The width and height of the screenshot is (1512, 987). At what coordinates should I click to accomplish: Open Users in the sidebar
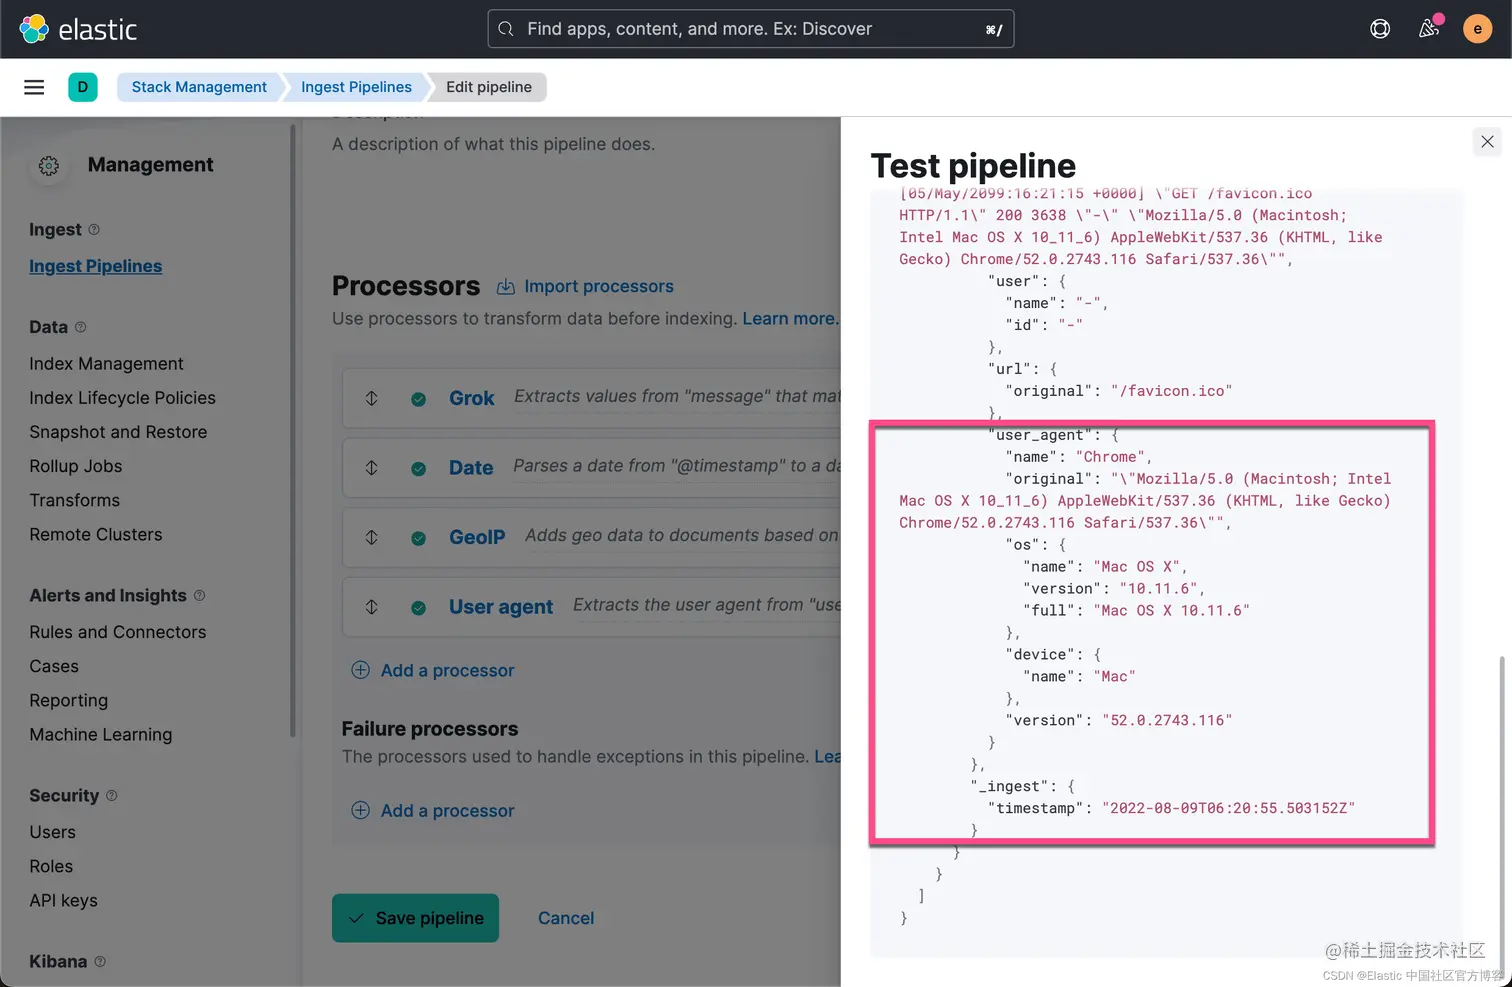coord(52,832)
